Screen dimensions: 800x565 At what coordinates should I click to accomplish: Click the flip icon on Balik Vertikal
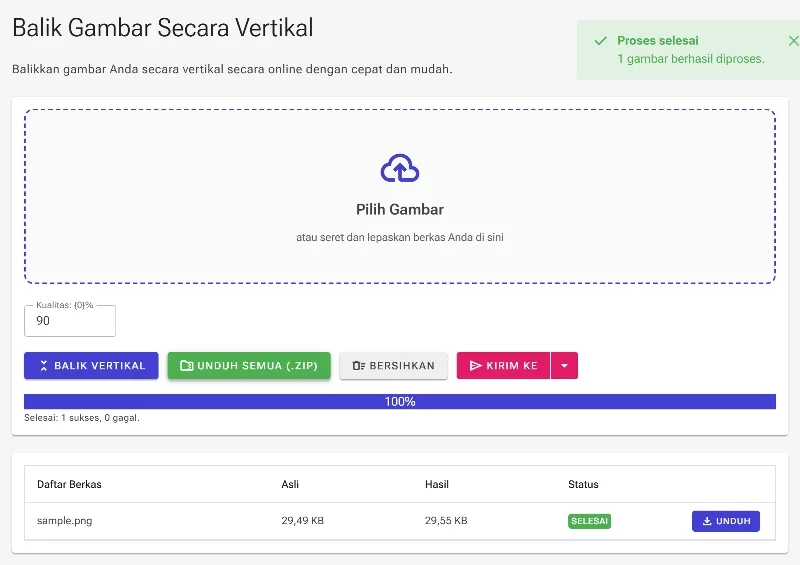(44, 365)
